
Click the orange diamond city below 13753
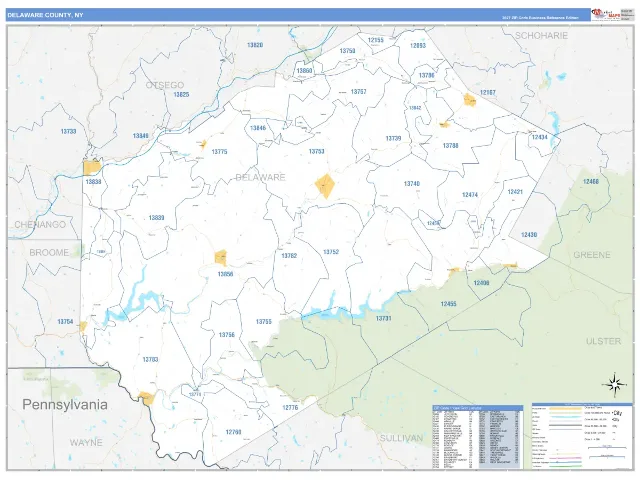pyautogui.click(x=325, y=186)
